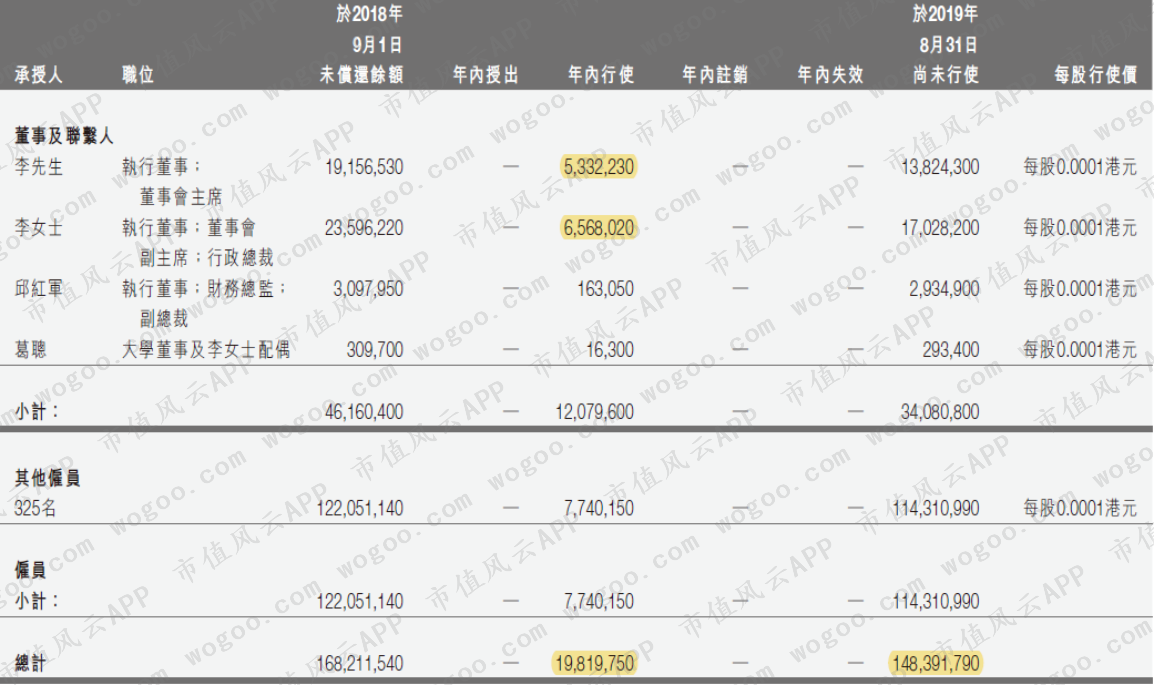
Task: Click the 董事及聯繫人 section heading
Action: click(x=64, y=135)
